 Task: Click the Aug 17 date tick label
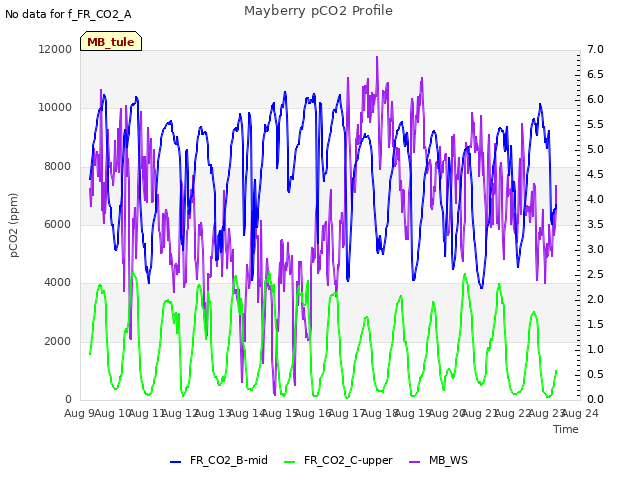coord(346,413)
